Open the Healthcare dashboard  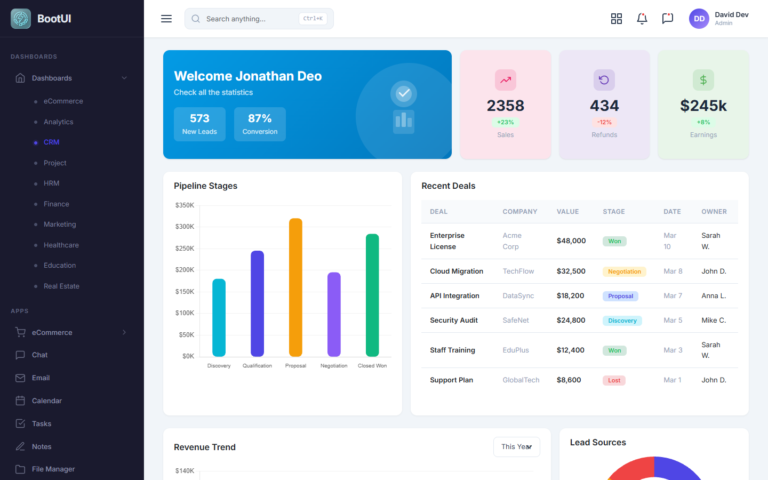click(x=61, y=245)
